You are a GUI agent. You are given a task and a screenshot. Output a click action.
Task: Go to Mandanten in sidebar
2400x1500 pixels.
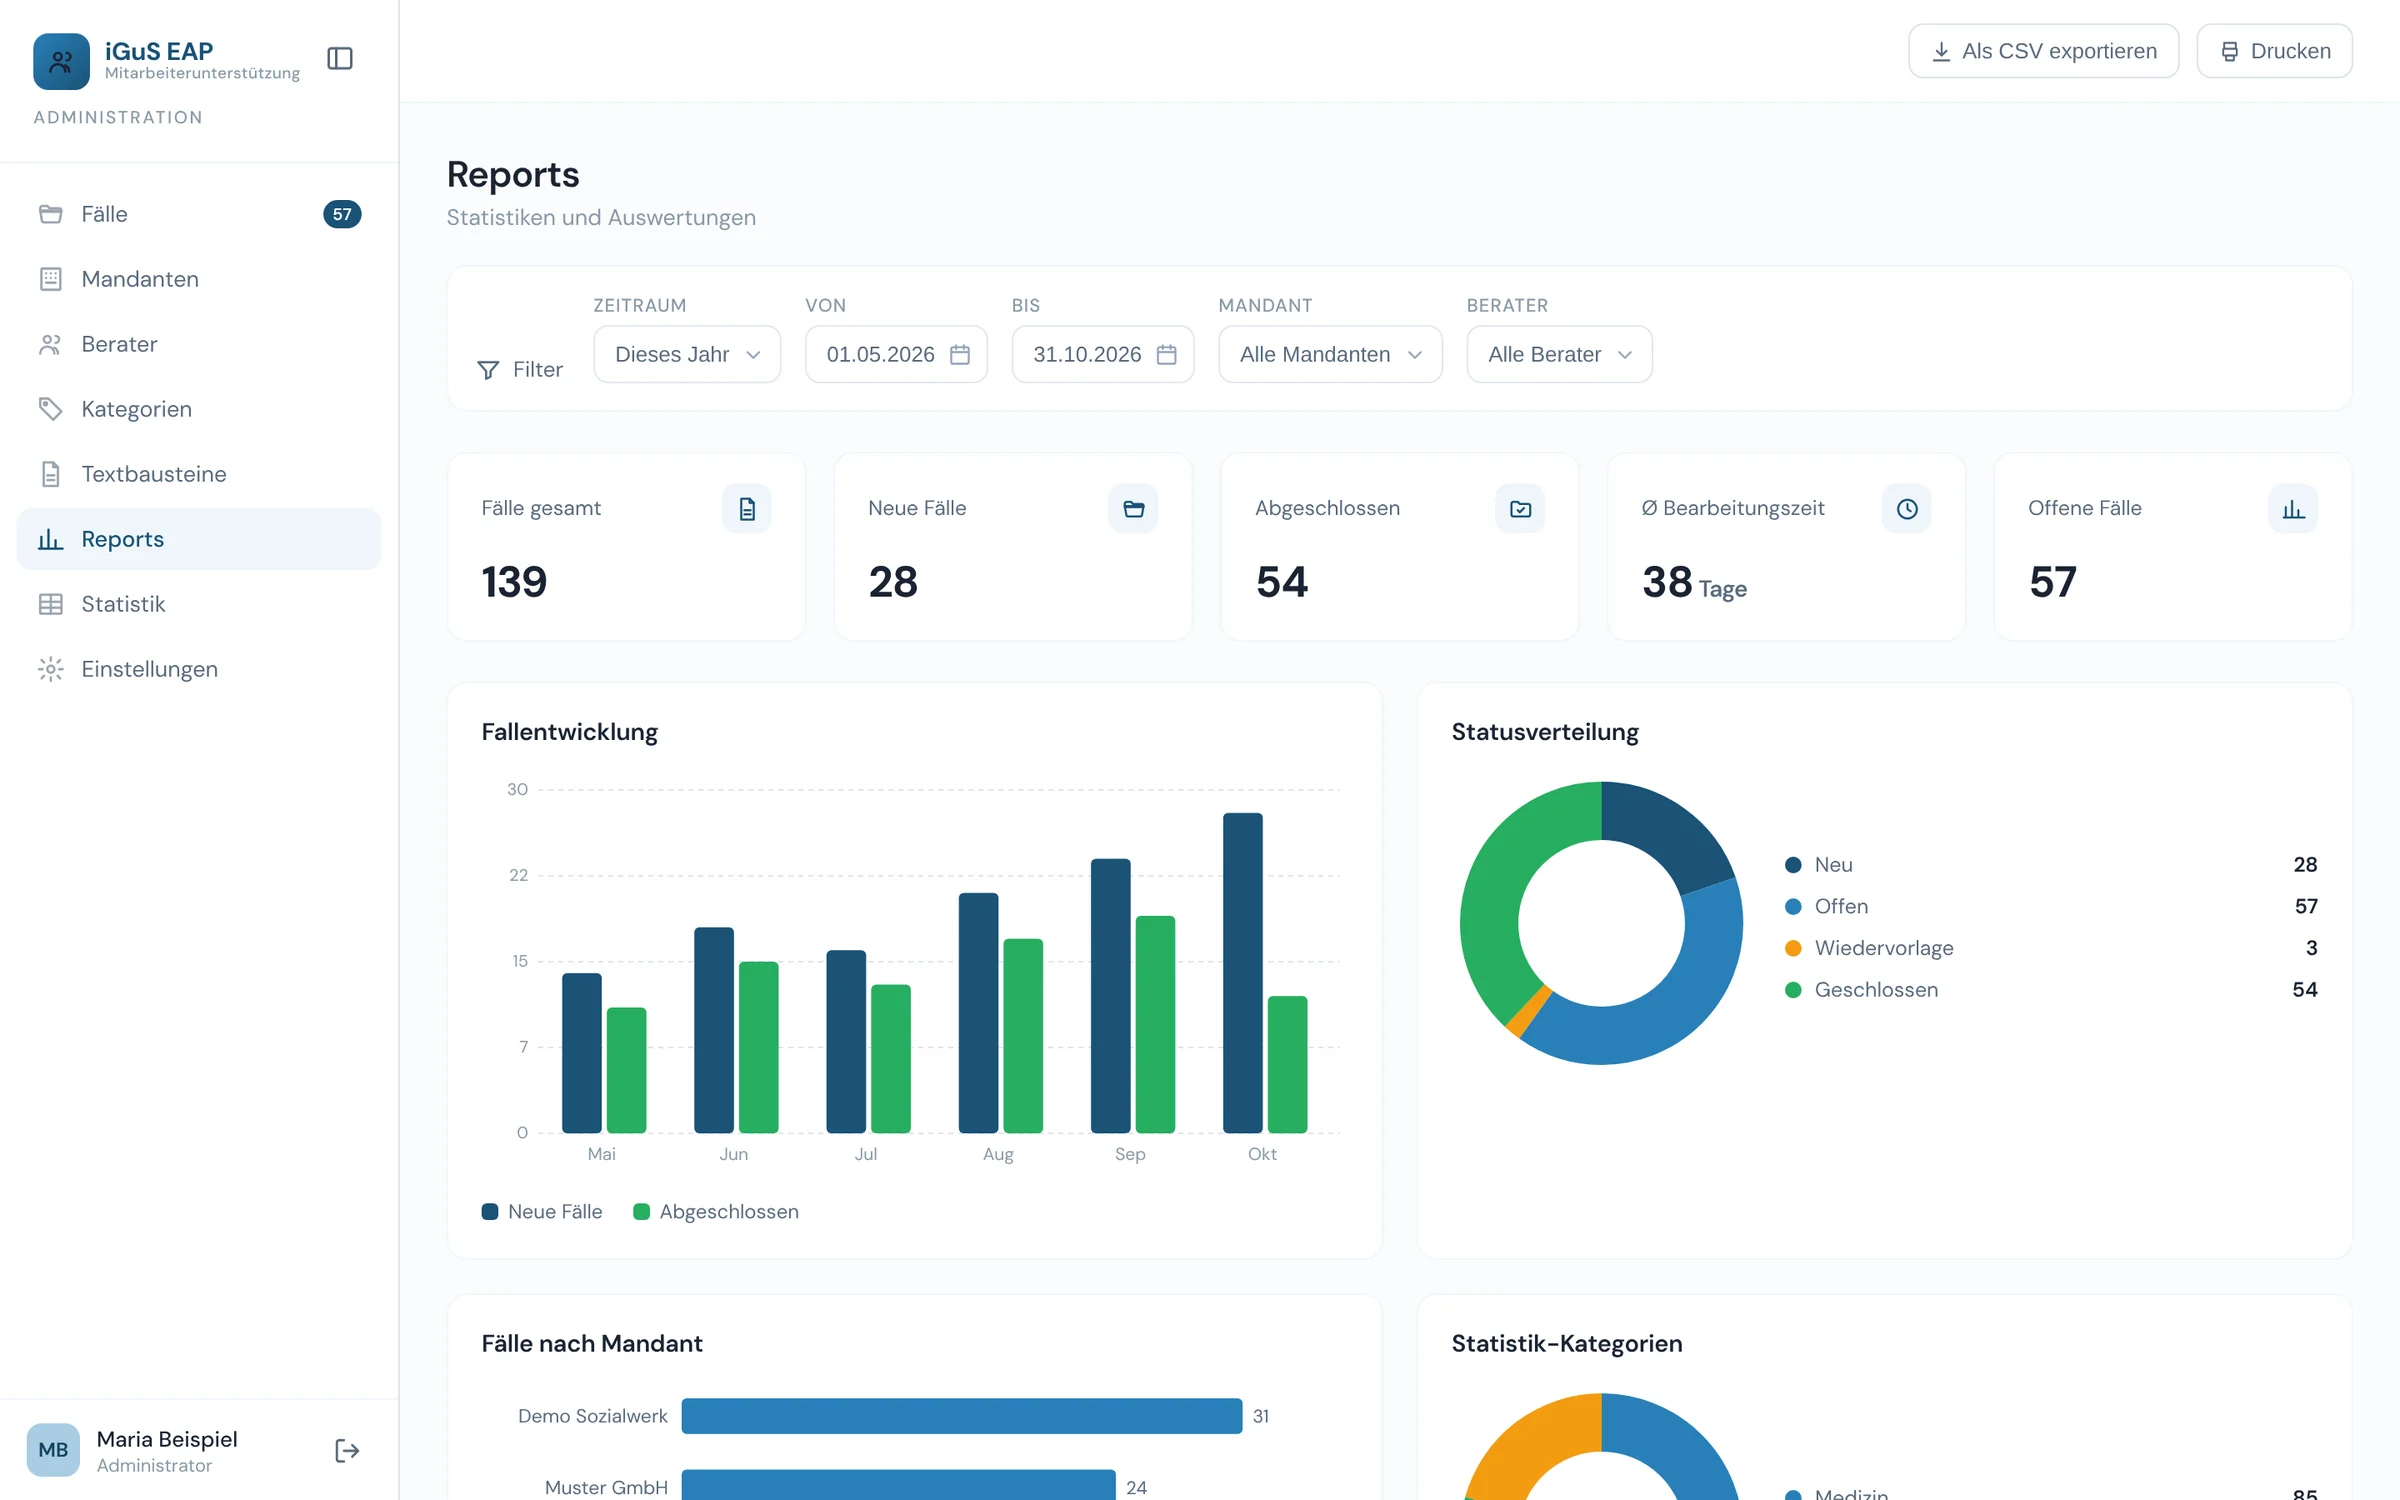tap(199, 279)
